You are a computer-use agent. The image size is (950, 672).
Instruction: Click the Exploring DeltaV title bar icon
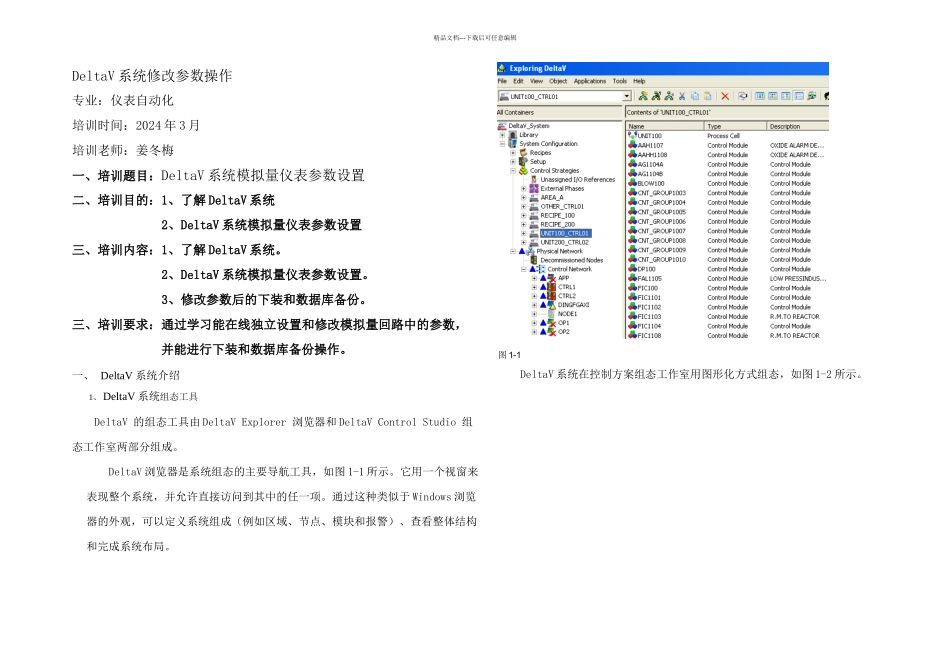pos(502,68)
